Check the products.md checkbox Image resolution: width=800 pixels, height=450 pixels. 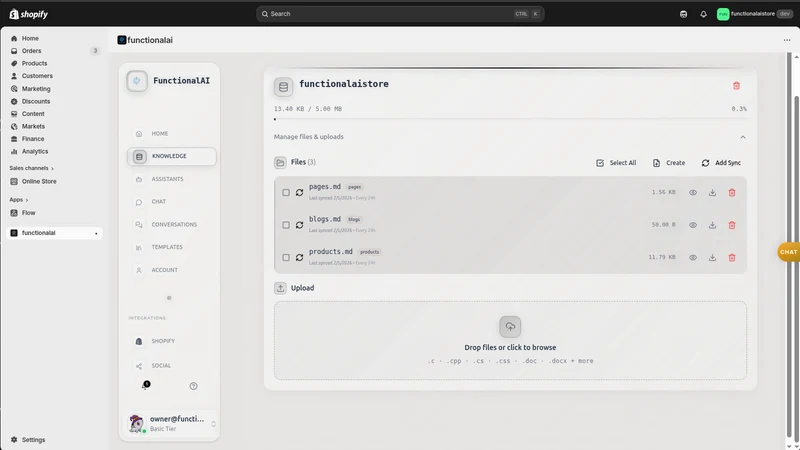pos(286,258)
